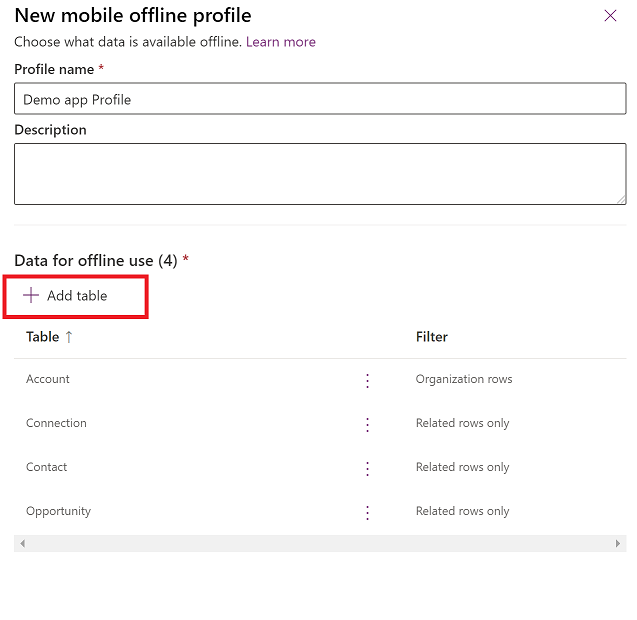Select the Connection table entry
637x620 pixels.
pos(56,423)
